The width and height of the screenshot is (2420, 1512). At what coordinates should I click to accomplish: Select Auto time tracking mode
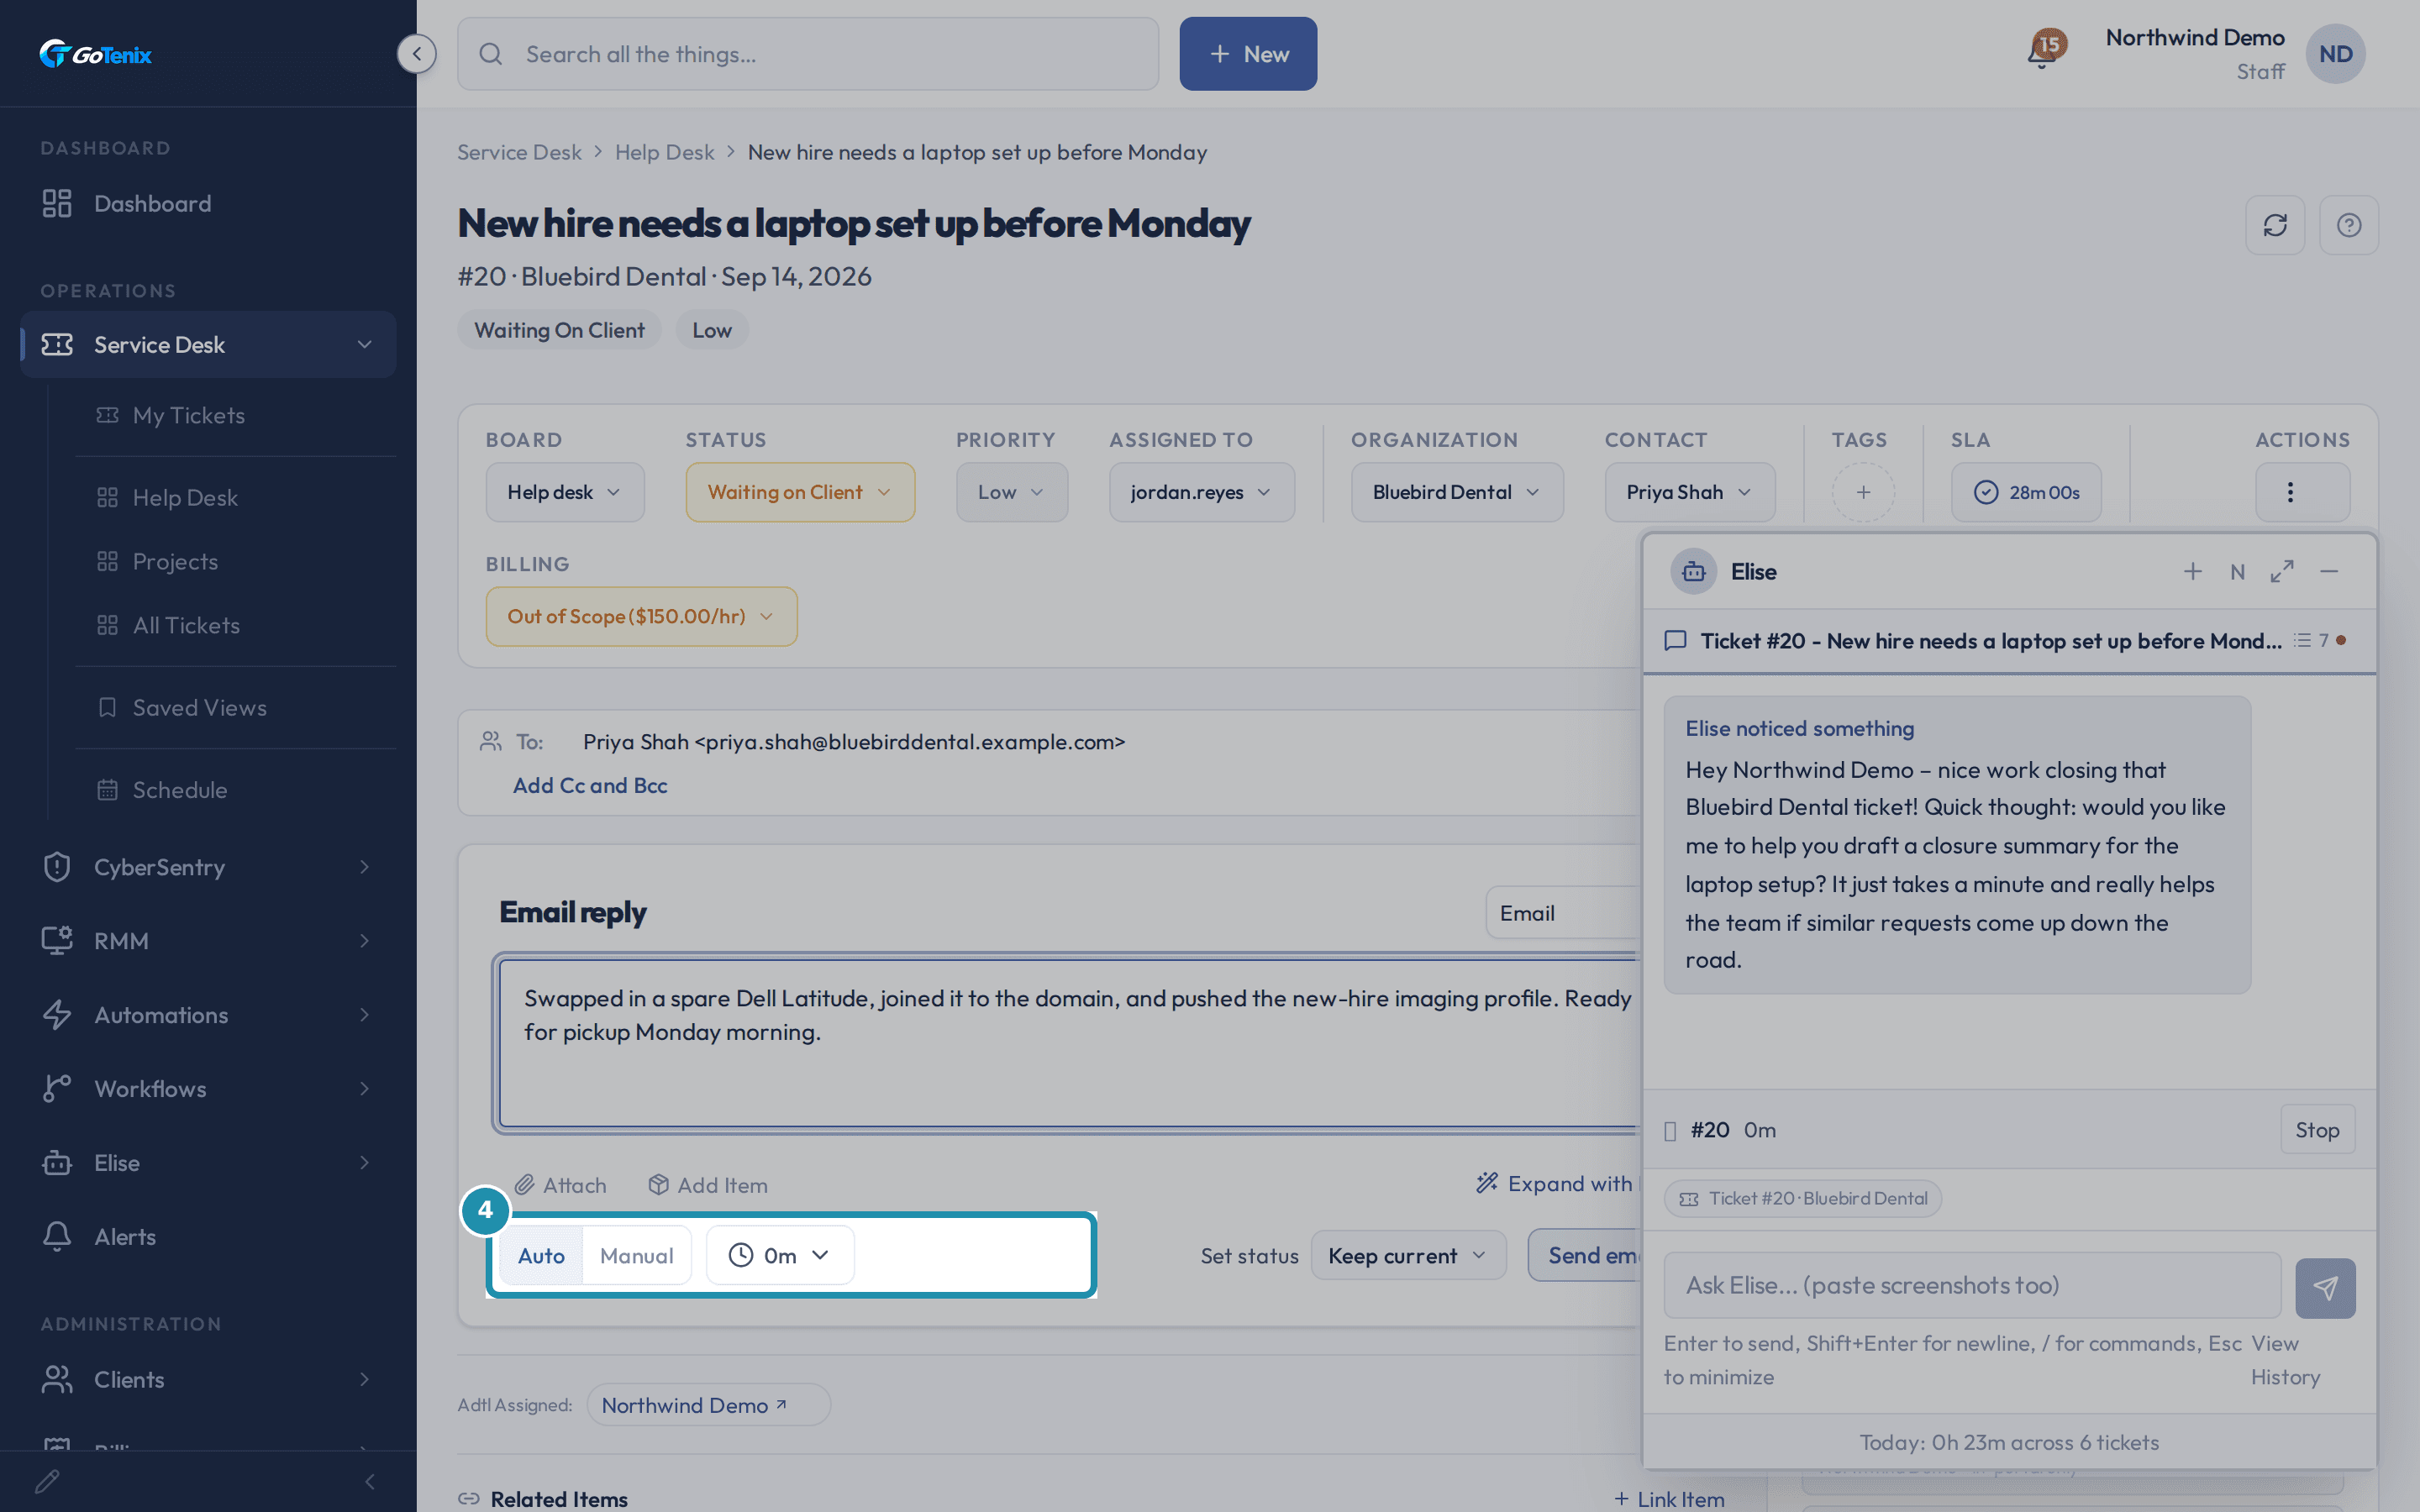(x=541, y=1256)
